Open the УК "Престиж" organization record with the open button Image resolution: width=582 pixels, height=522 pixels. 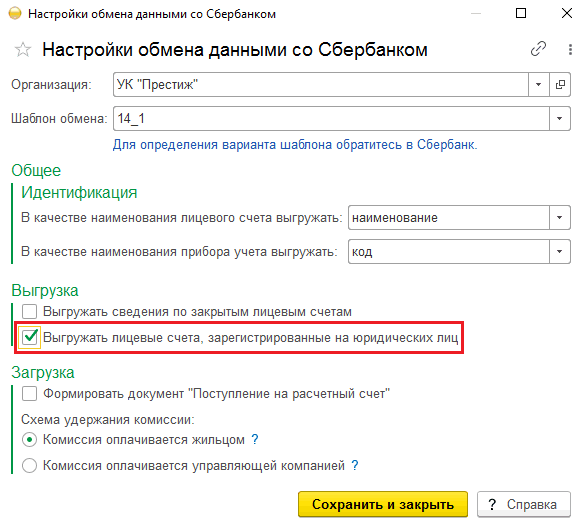560,85
